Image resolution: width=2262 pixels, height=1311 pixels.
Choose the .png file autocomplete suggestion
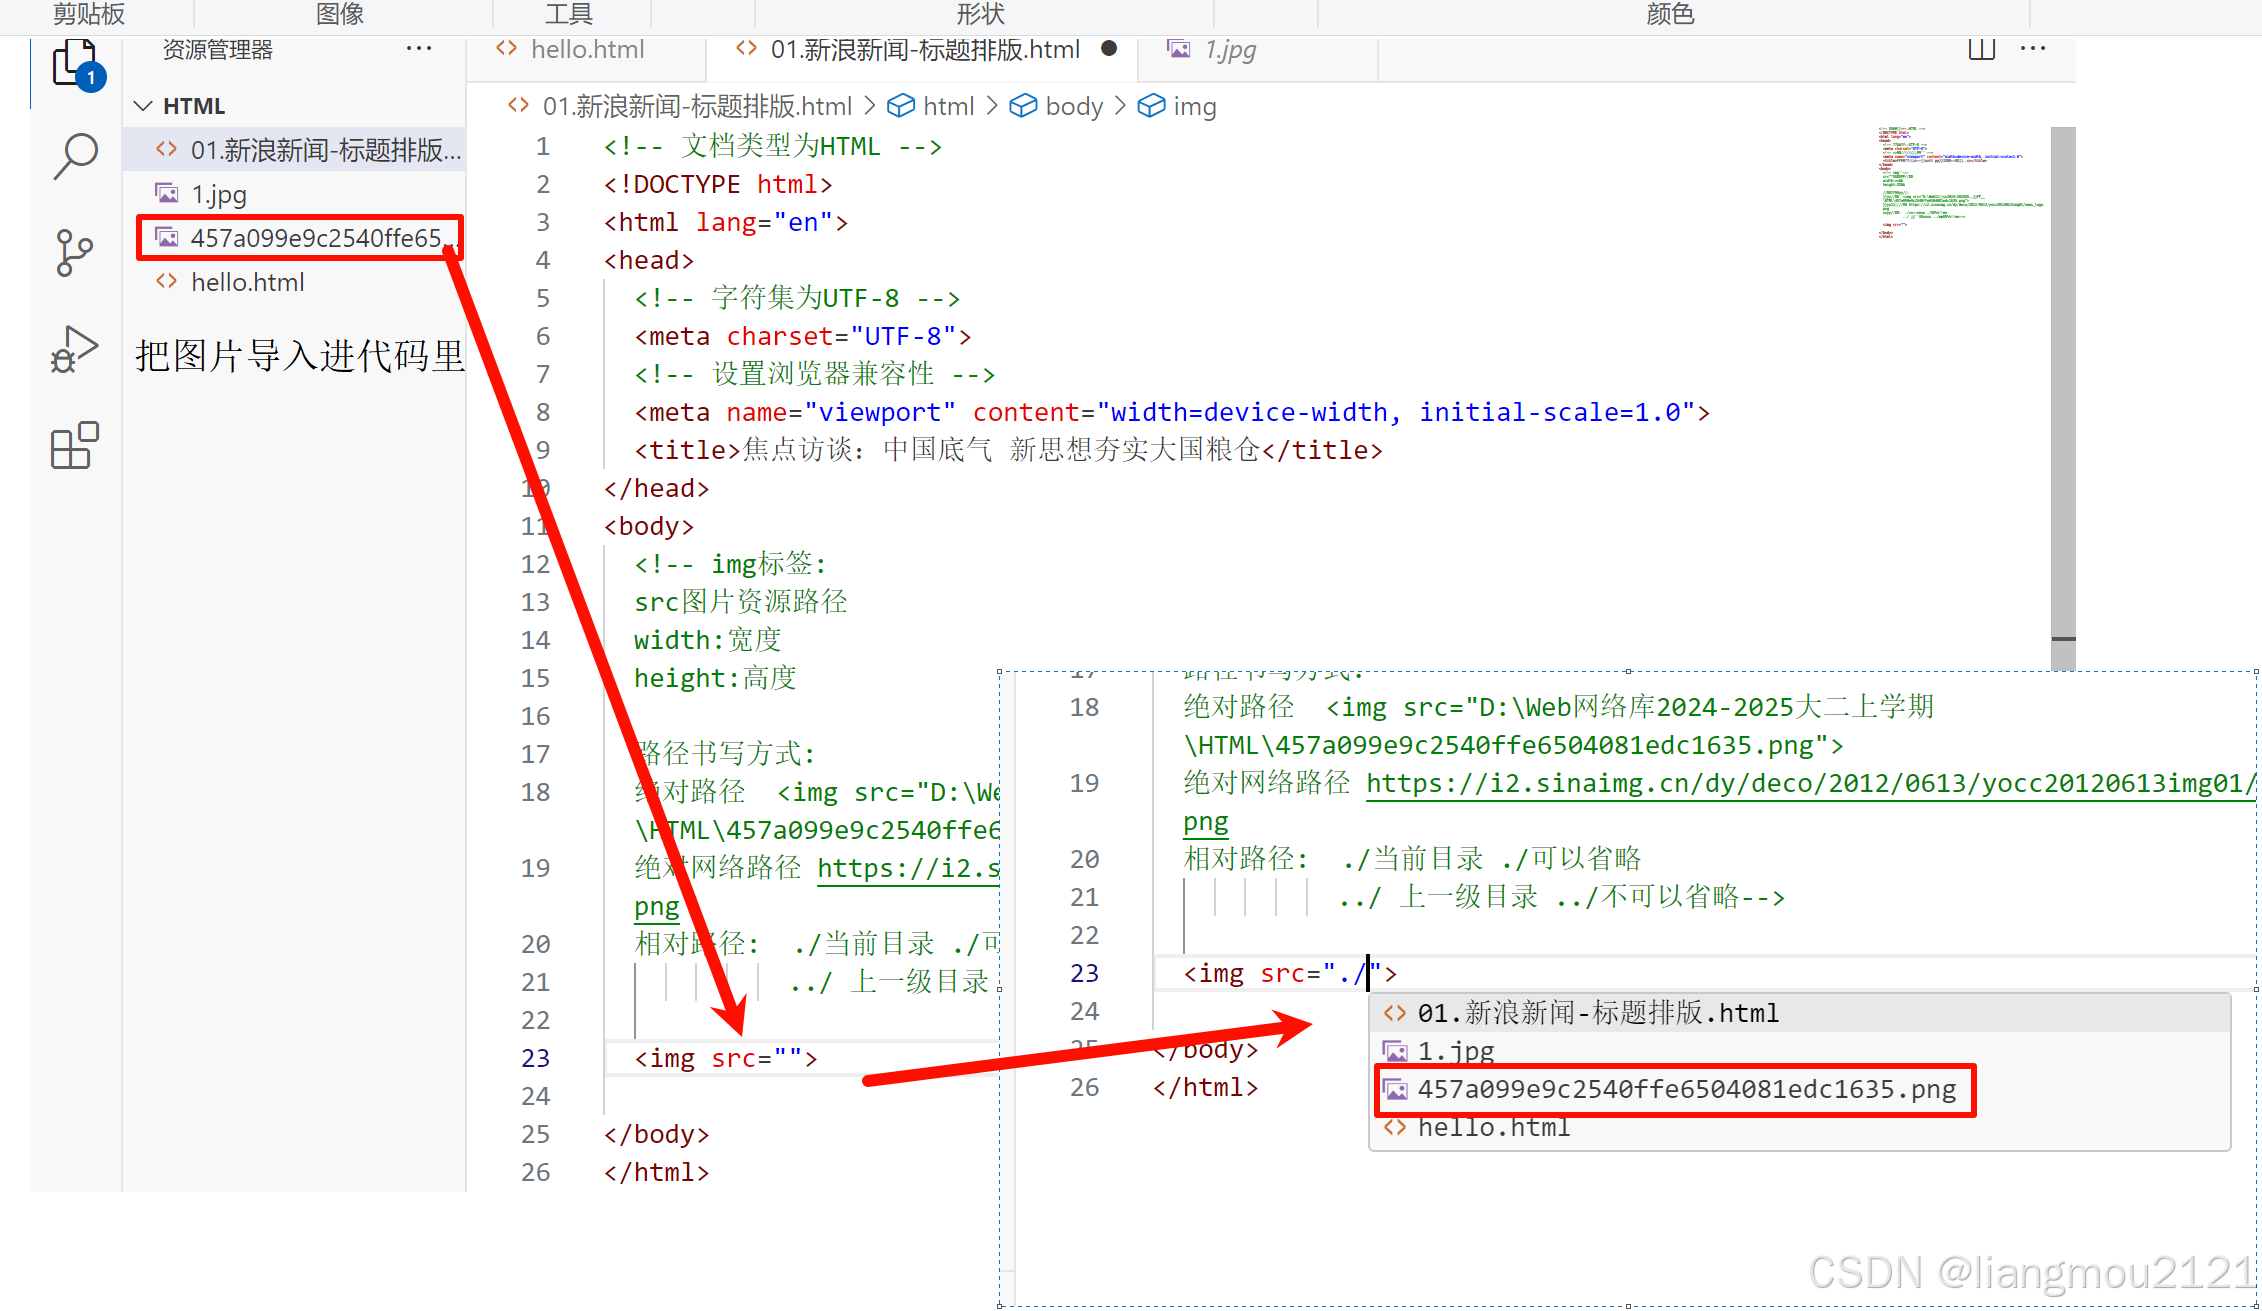[x=1685, y=1089]
